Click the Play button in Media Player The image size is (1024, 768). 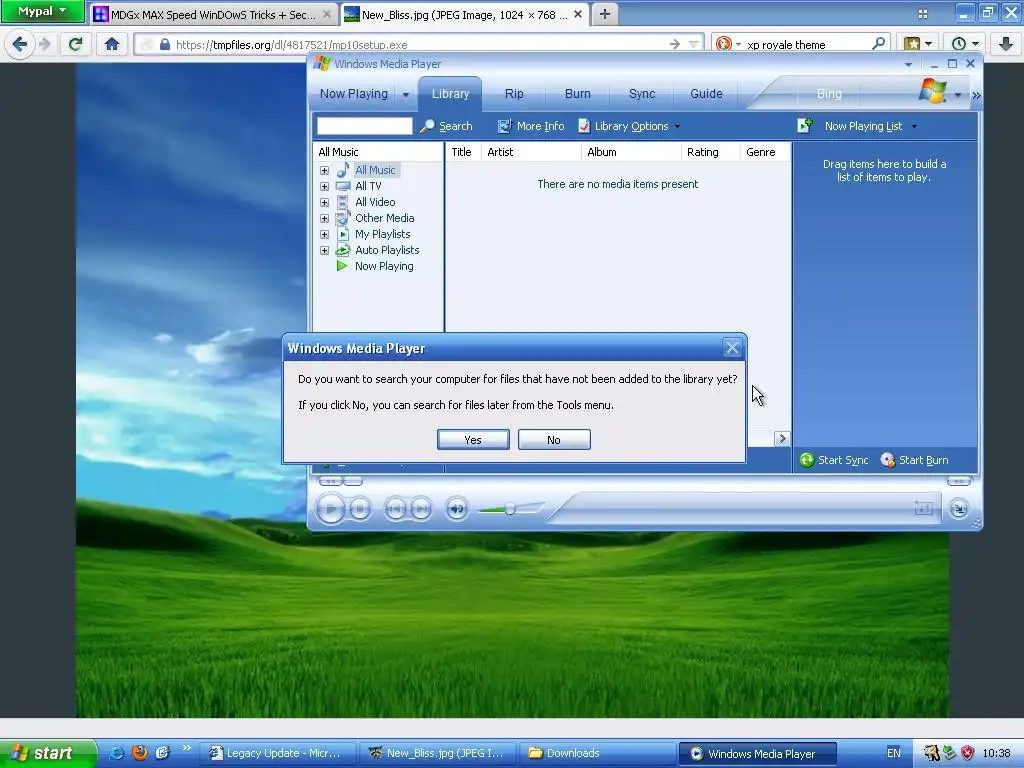pyautogui.click(x=330, y=508)
